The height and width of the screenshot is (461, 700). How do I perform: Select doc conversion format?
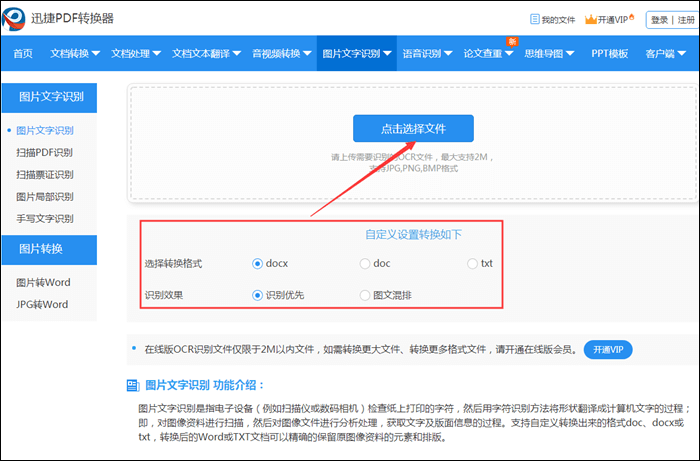(x=365, y=264)
